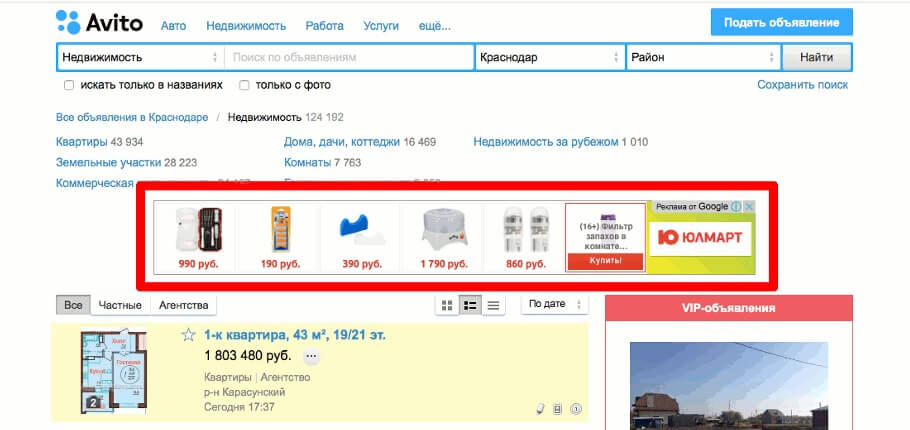The width and height of the screenshot is (910, 430).
Task: Check the 'только с фото' option
Action: (x=245, y=85)
